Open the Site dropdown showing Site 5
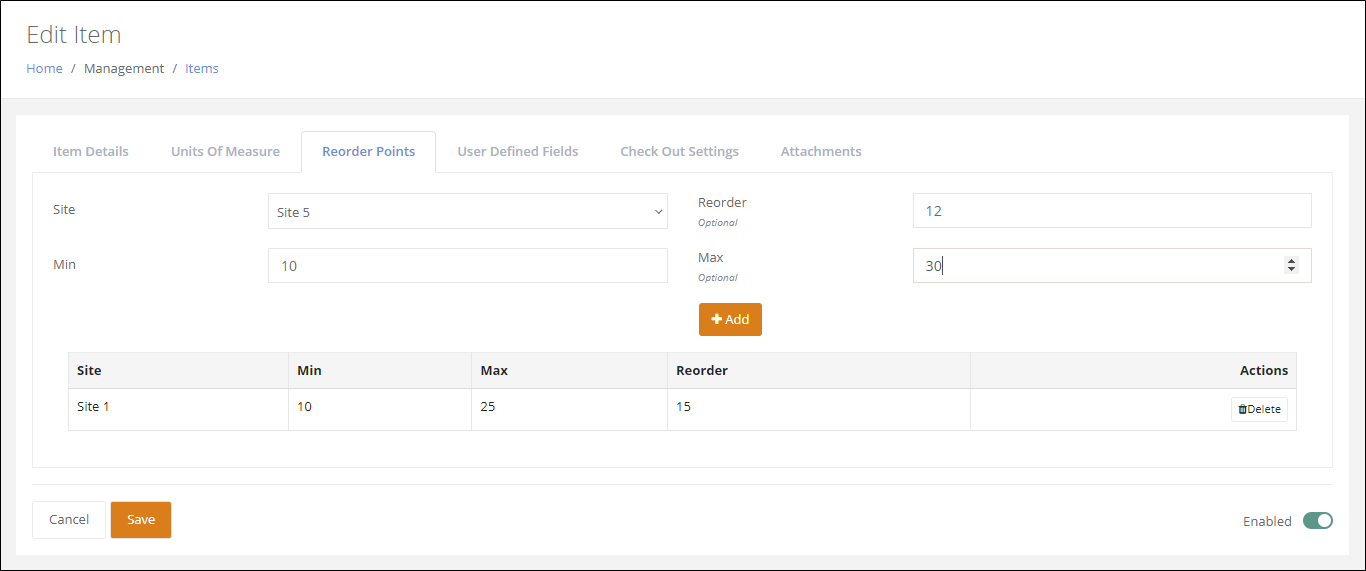The height and width of the screenshot is (571, 1366). pyautogui.click(x=468, y=211)
